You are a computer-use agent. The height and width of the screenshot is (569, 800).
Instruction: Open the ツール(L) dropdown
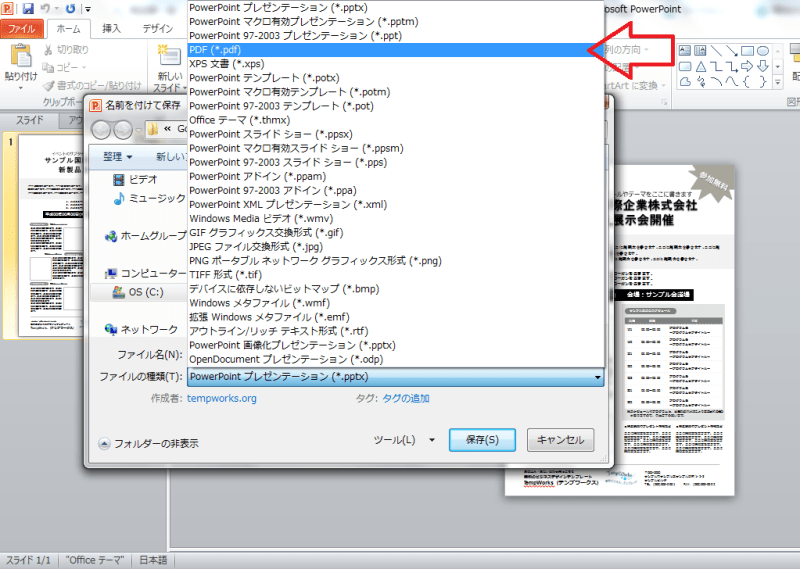[x=404, y=440]
